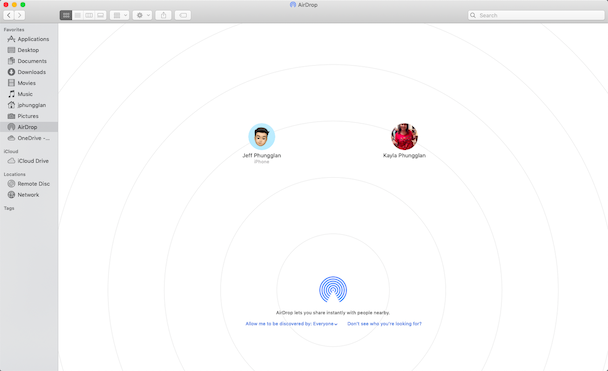Switch to list view
The image size is (608, 371).
[78, 15]
